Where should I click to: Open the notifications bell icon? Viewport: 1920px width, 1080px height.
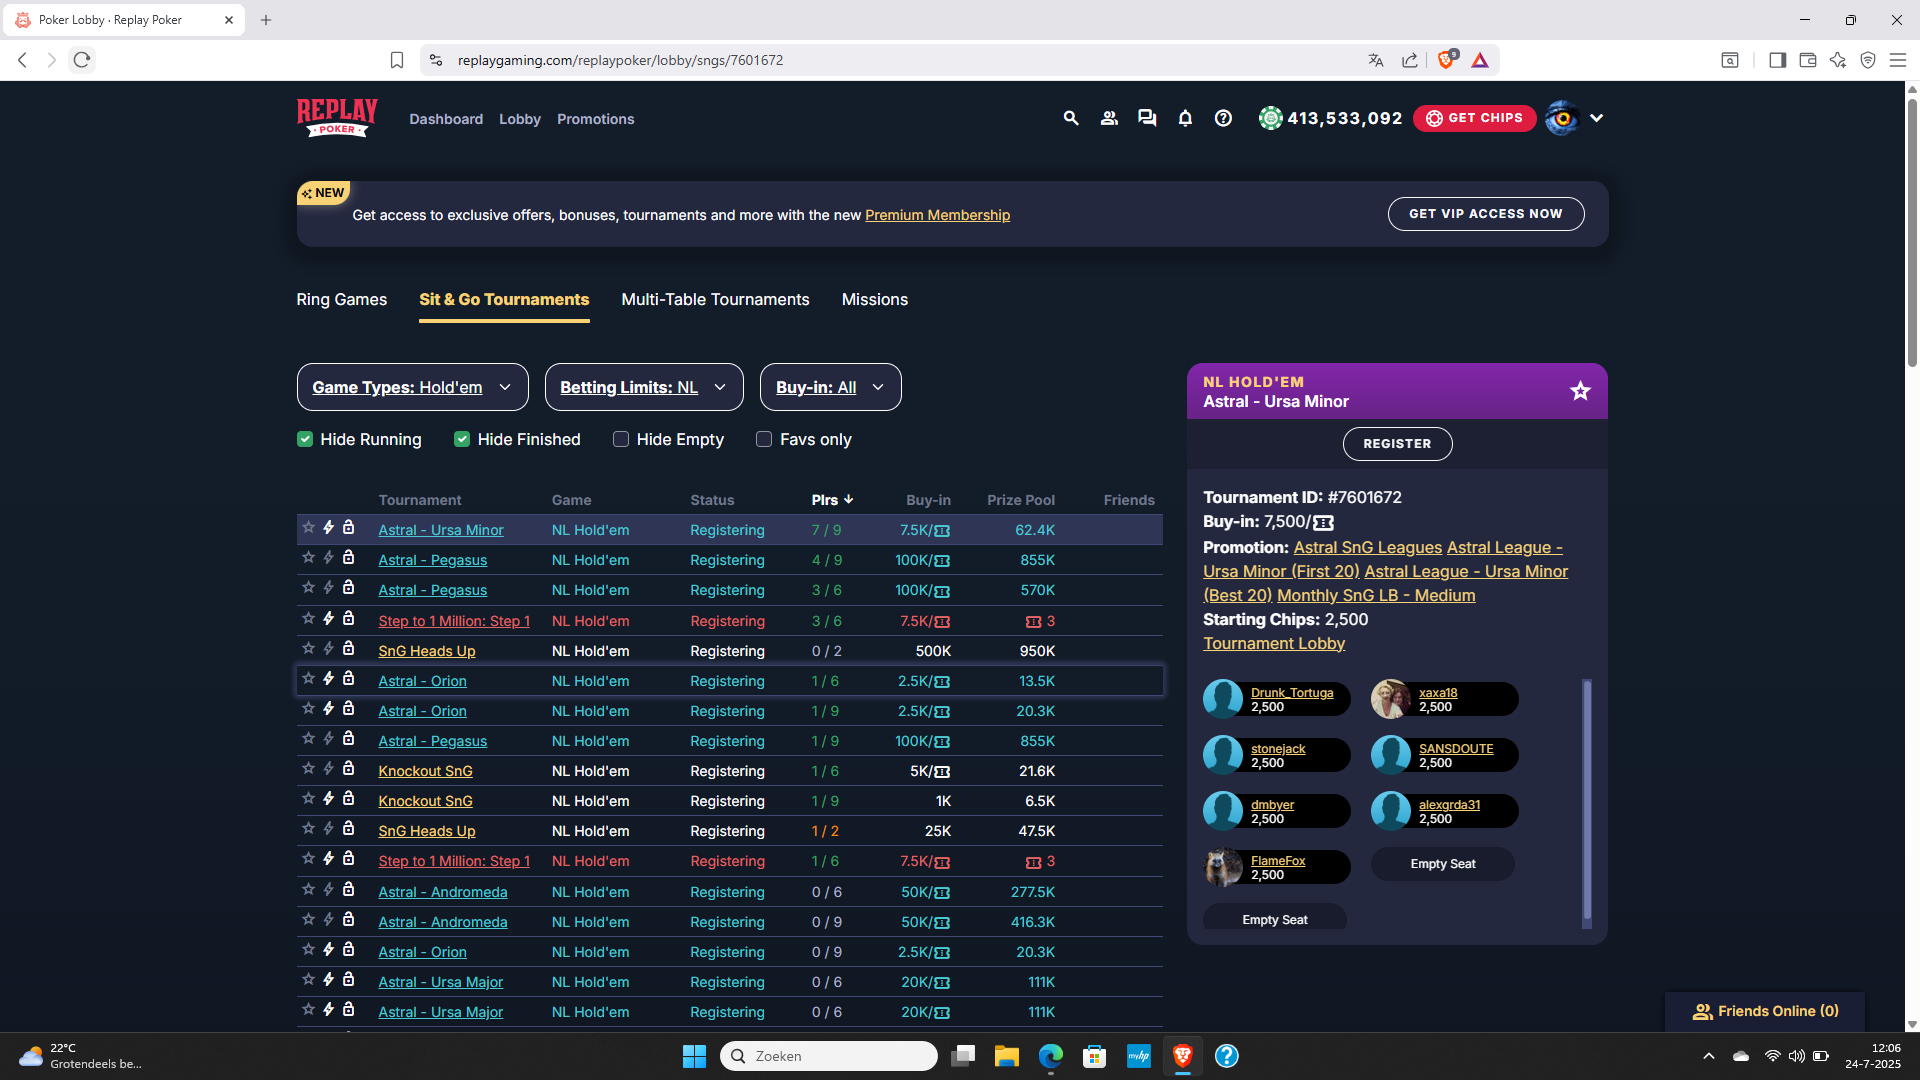[1185, 118]
